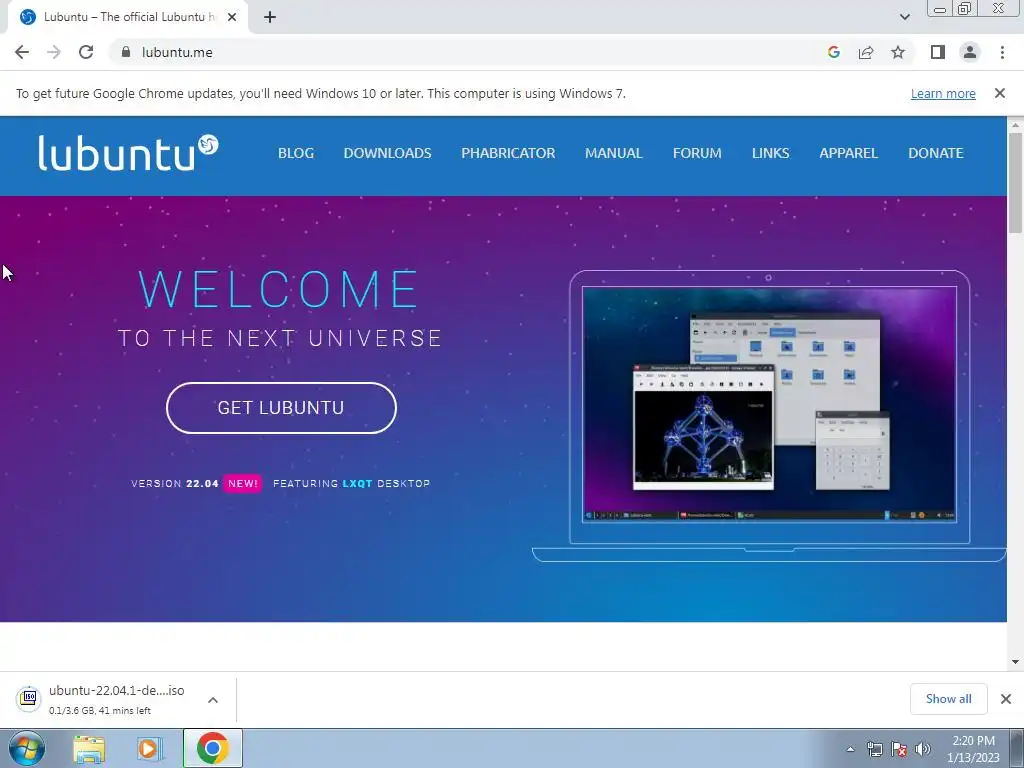The image size is (1024, 768).
Task: Bookmark this page with the star
Action: pyautogui.click(x=898, y=52)
